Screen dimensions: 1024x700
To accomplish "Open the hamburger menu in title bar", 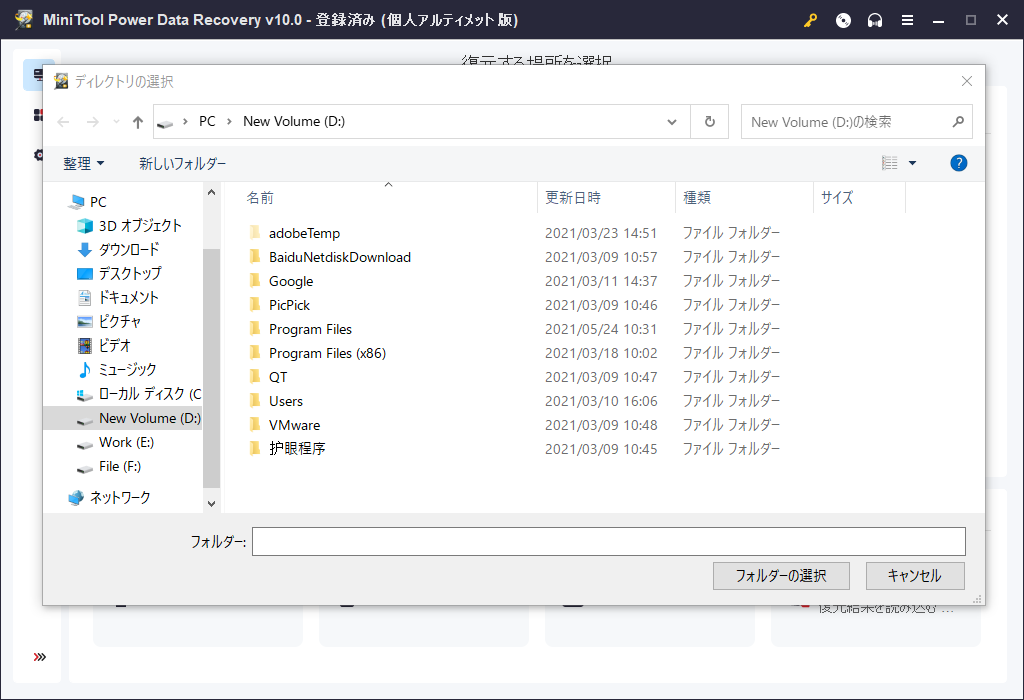I will click(x=907, y=20).
